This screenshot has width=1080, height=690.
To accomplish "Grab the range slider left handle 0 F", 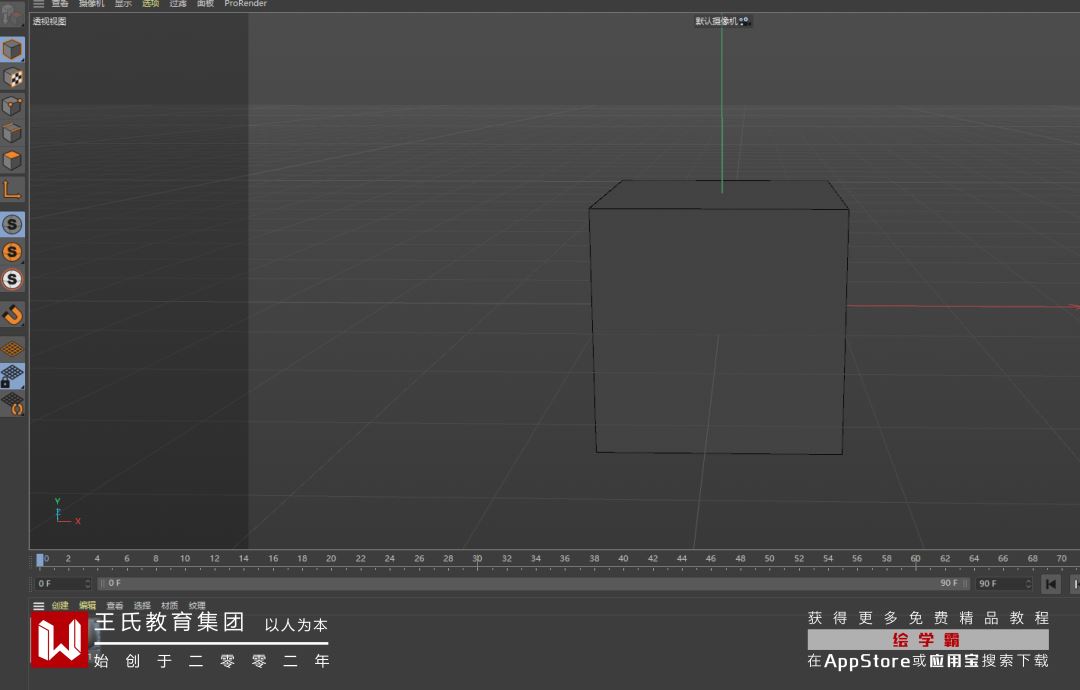I will coord(102,583).
